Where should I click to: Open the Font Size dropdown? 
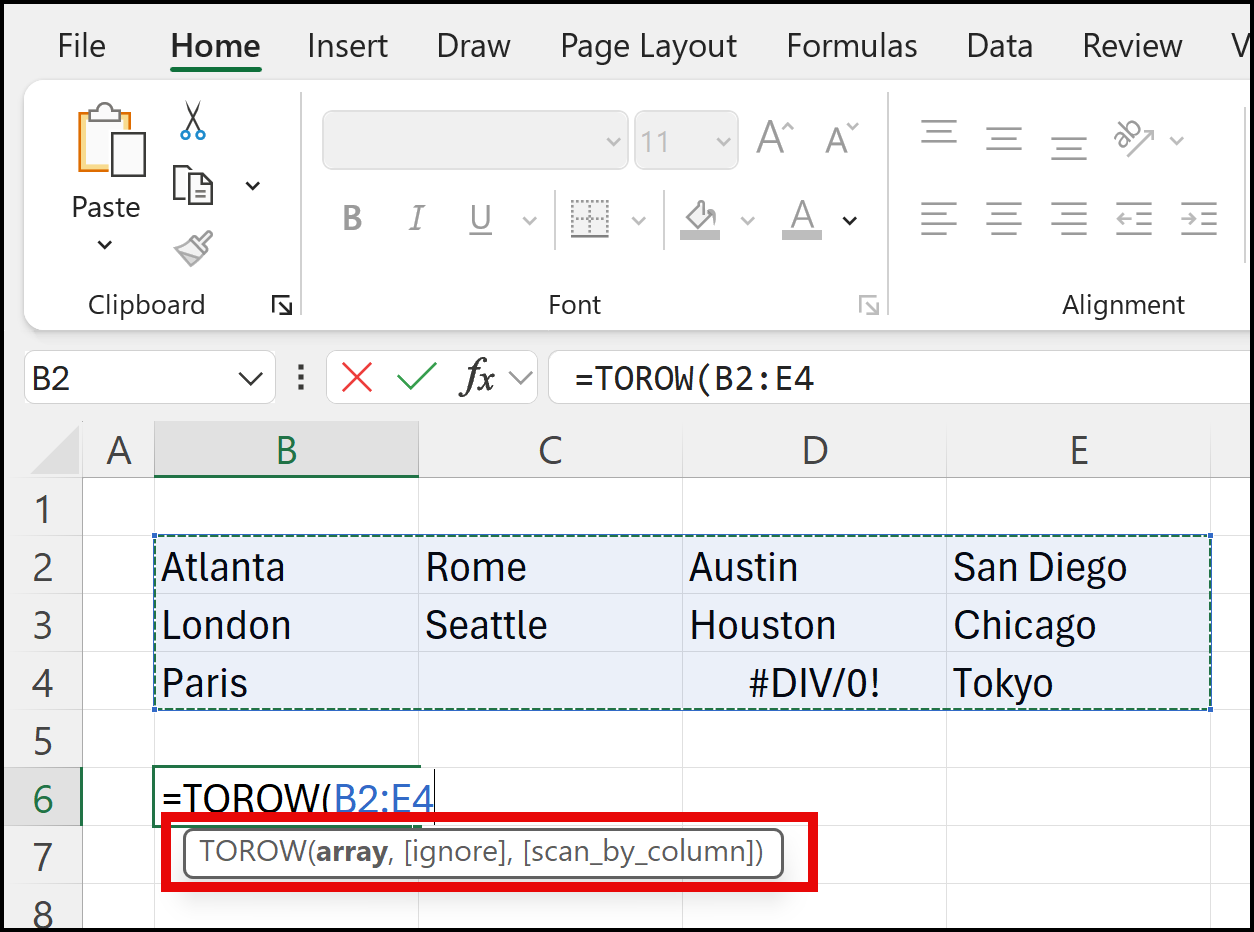click(723, 140)
